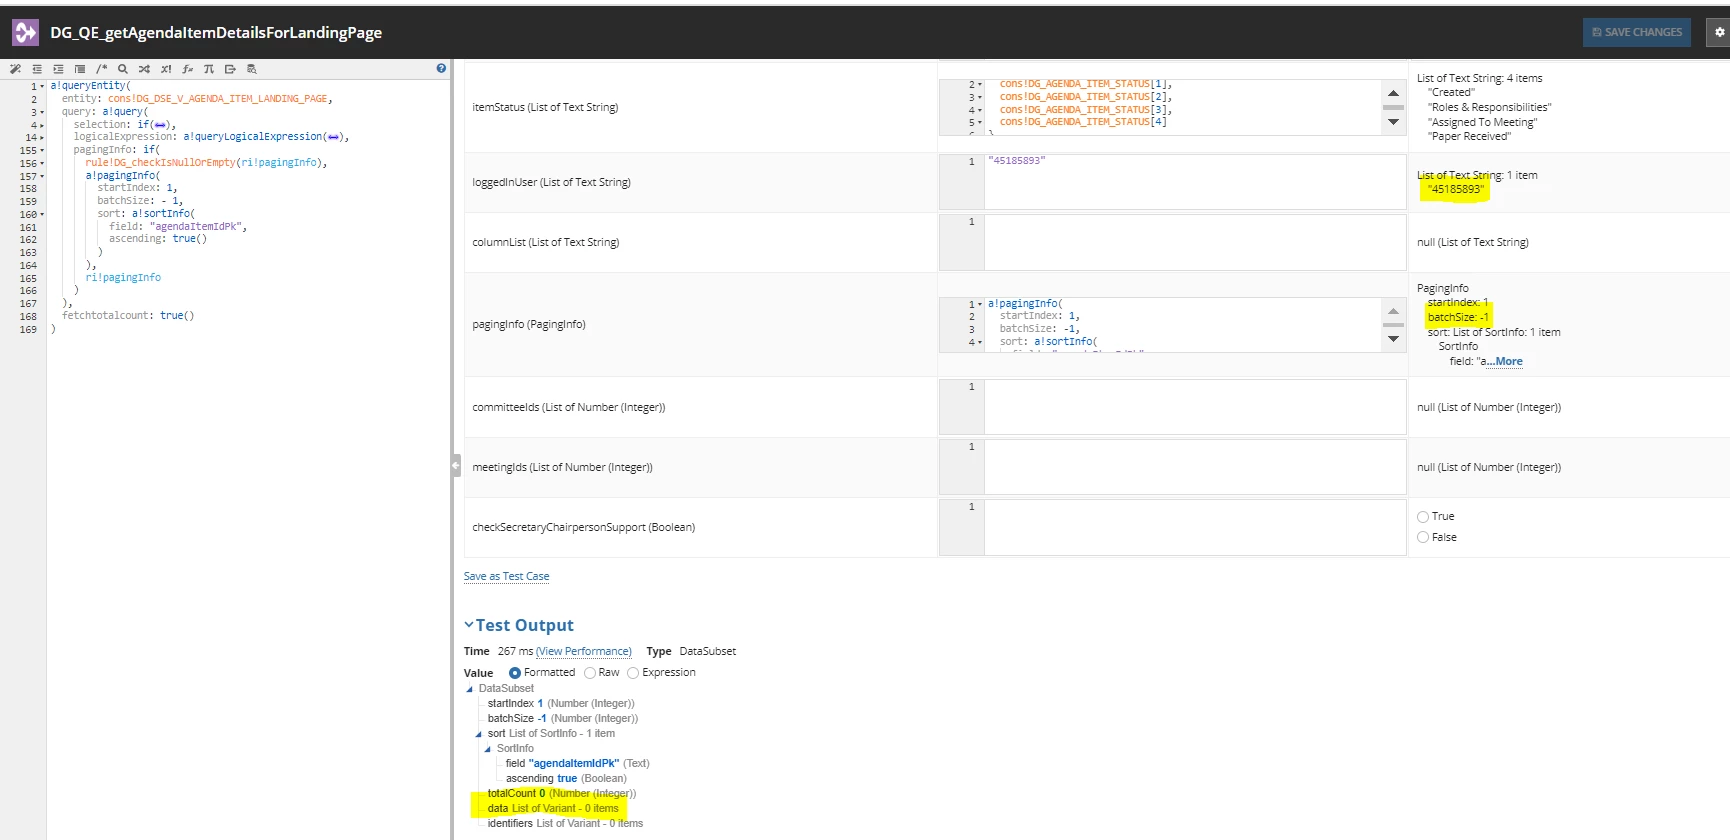
Task: Click the Save Changes button
Action: click(x=1636, y=32)
